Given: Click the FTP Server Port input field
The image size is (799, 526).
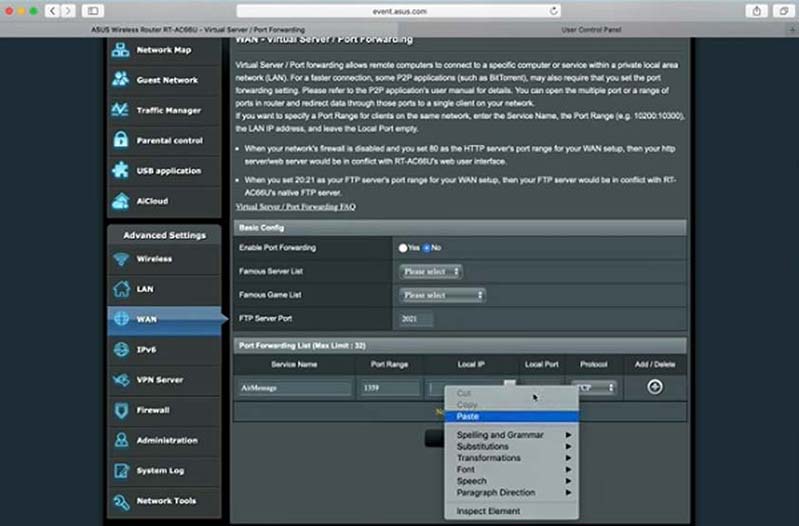Looking at the screenshot, I should click(416, 319).
